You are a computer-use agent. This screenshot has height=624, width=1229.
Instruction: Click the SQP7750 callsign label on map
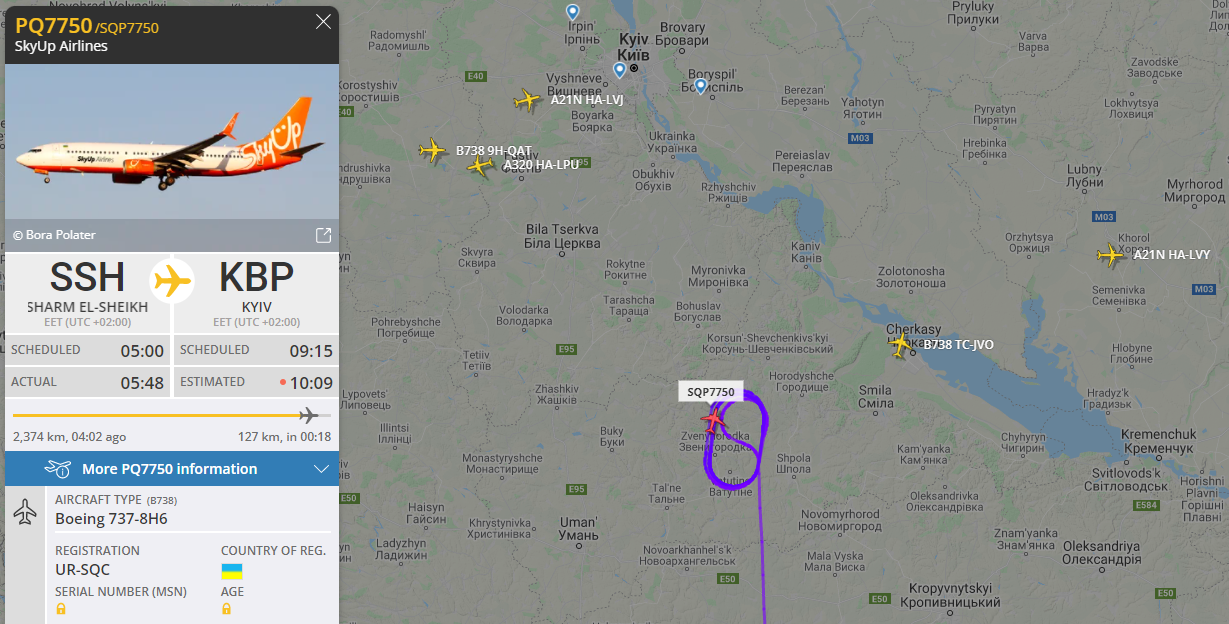tap(711, 392)
